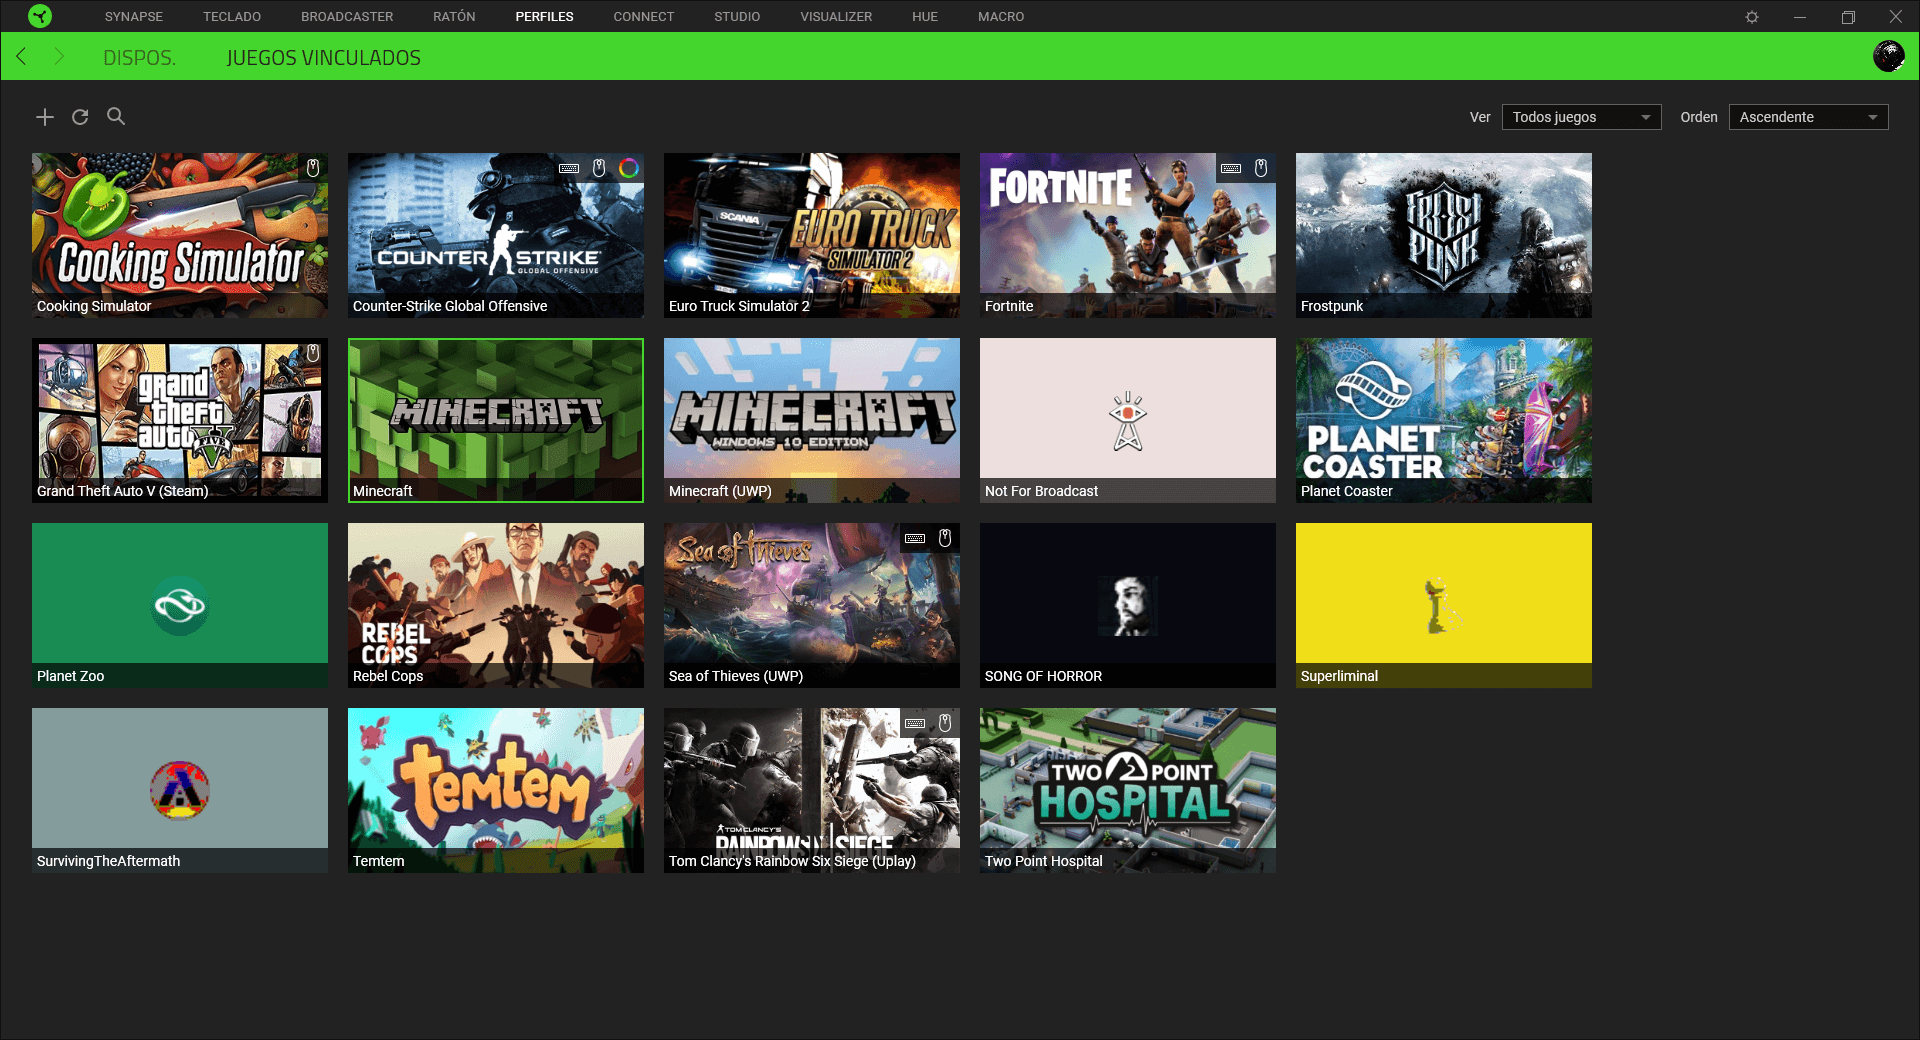This screenshot has height=1040, width=1920.
Task: Open settings gear icon
Action: coord(1752,17)
